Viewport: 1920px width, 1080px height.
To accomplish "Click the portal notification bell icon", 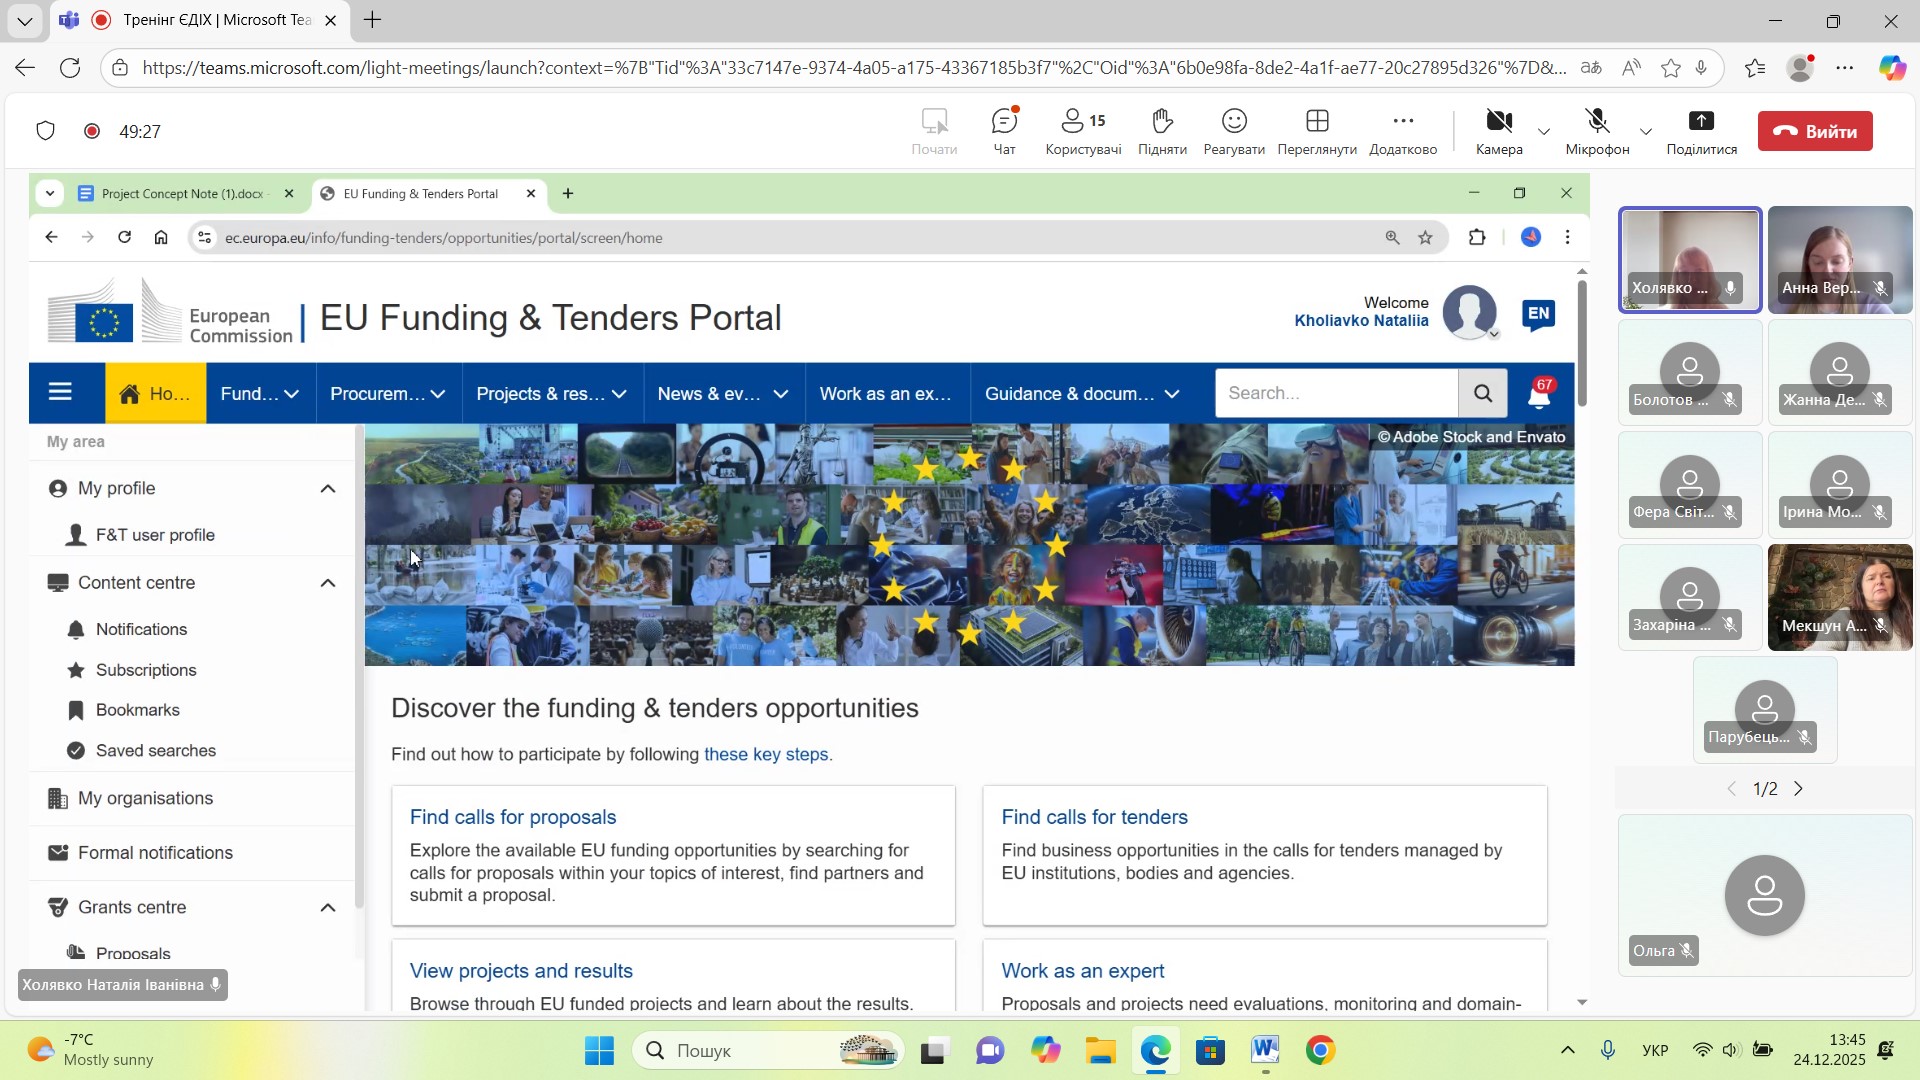I will [1539, 395].
